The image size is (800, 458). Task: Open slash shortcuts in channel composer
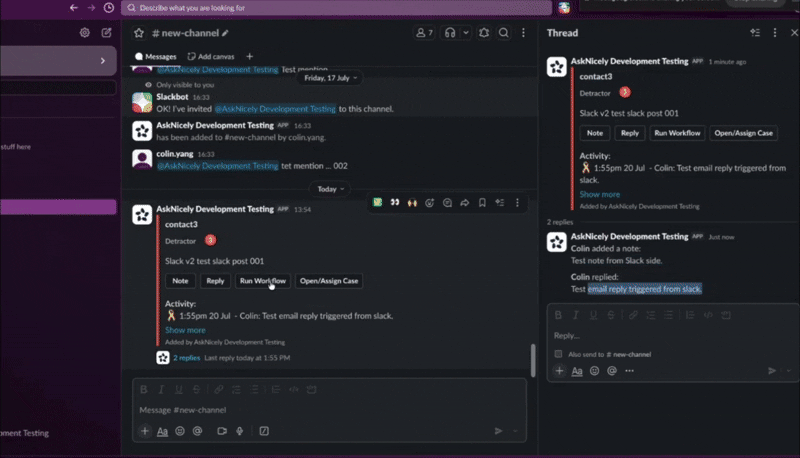[x=264, y=431]
